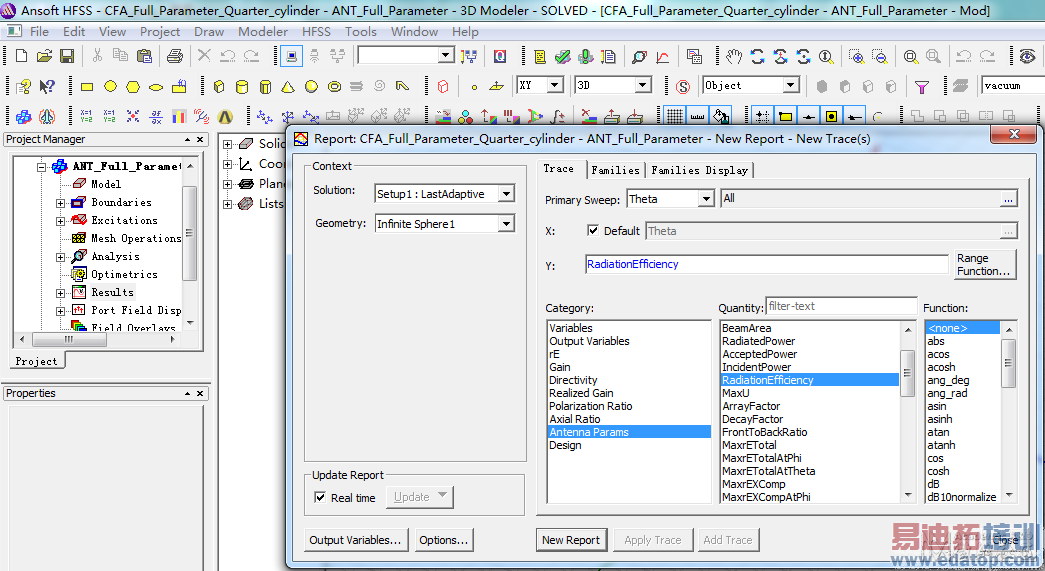The image size is (1045, 571).
Task: Click the Draw box tool
Action: coord(219,87)
